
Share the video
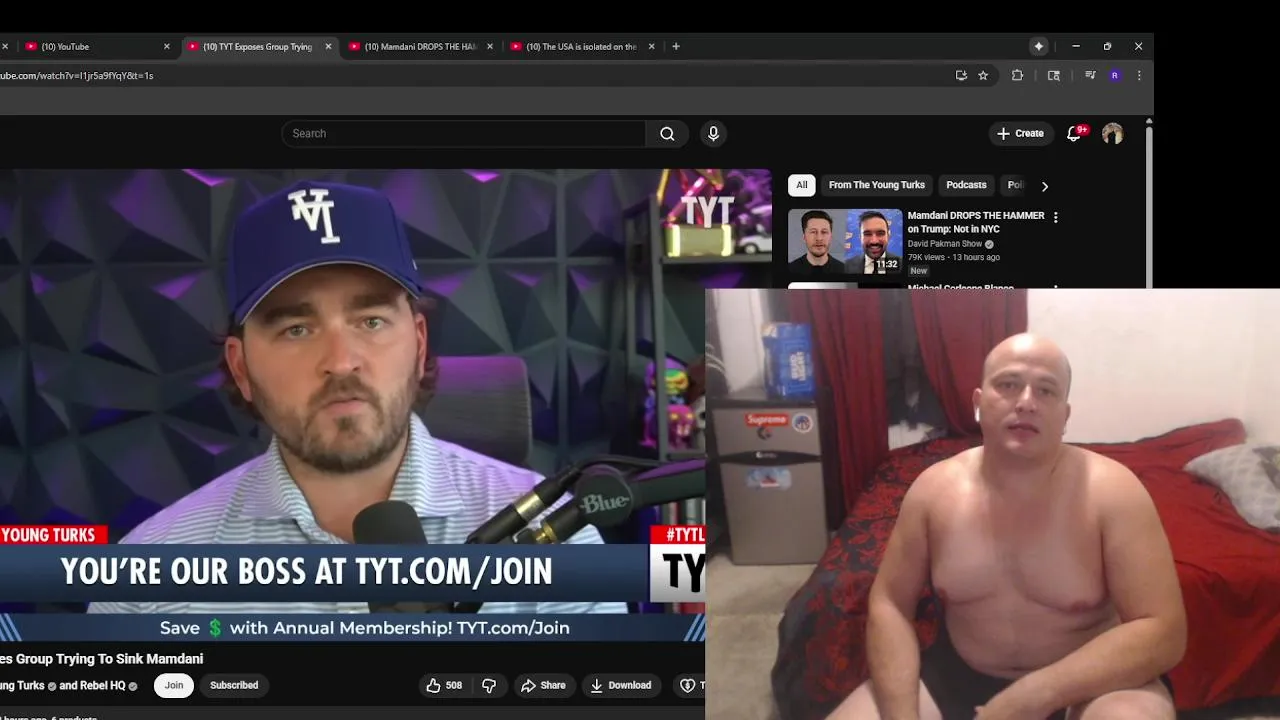click(543, 685)
